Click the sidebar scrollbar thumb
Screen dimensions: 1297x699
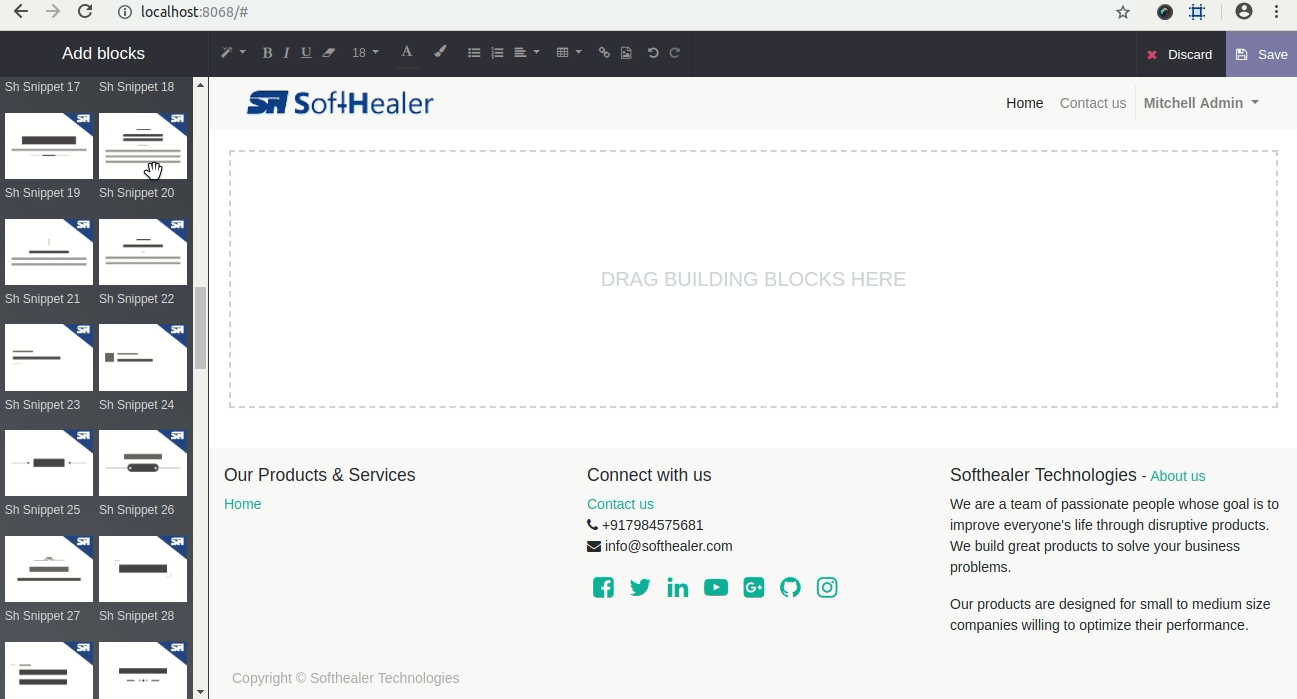pos(201,328)
